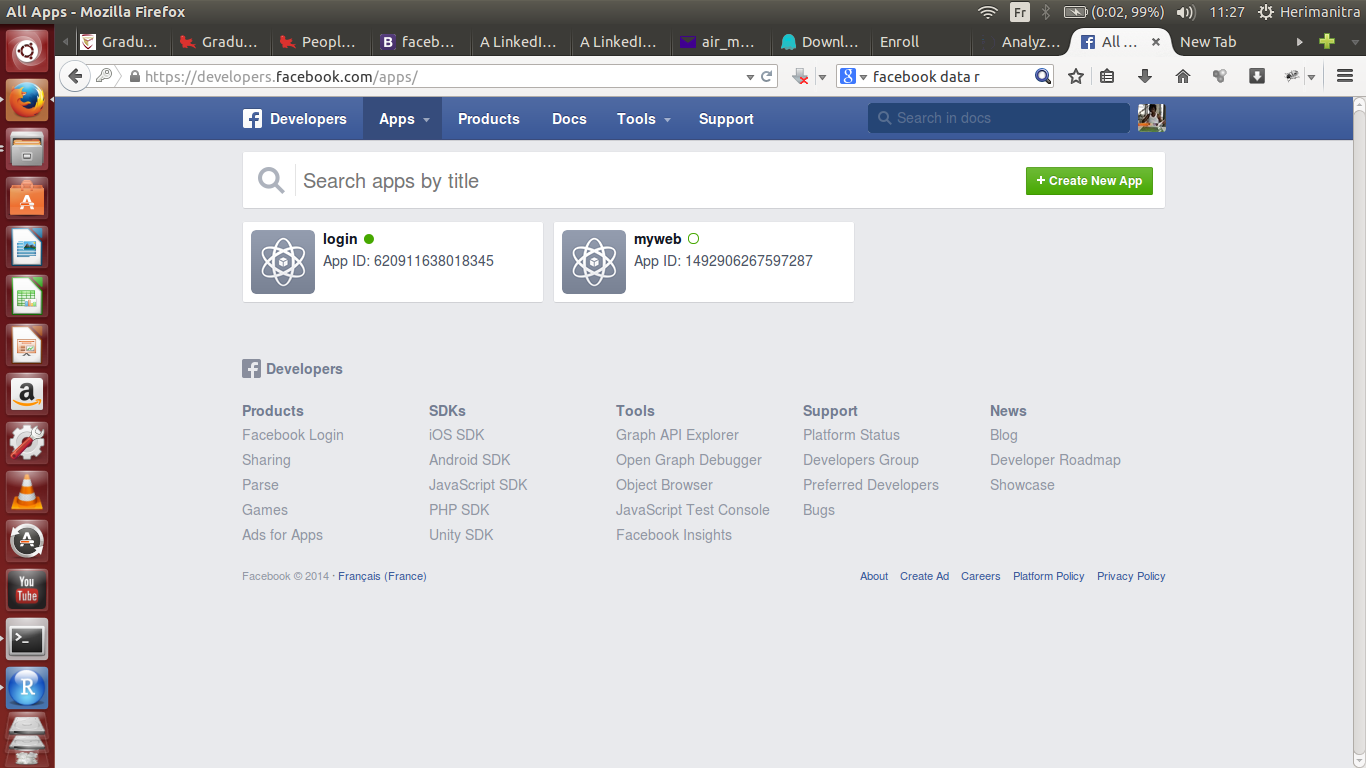Click the hollow status circle beside myweb

click(694, 239)
